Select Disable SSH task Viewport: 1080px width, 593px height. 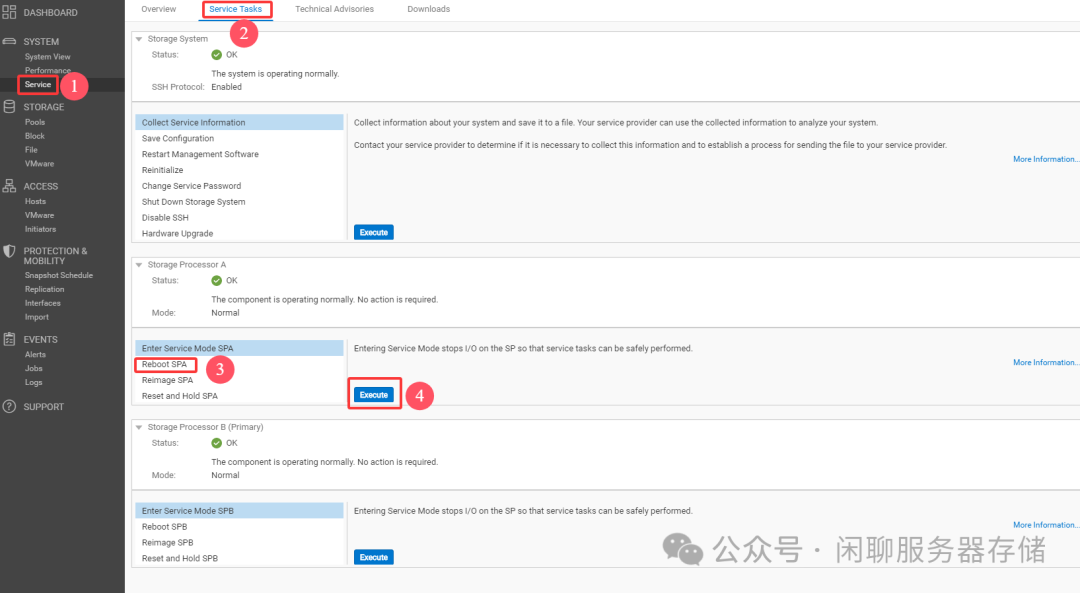click(x=239, y=218)
